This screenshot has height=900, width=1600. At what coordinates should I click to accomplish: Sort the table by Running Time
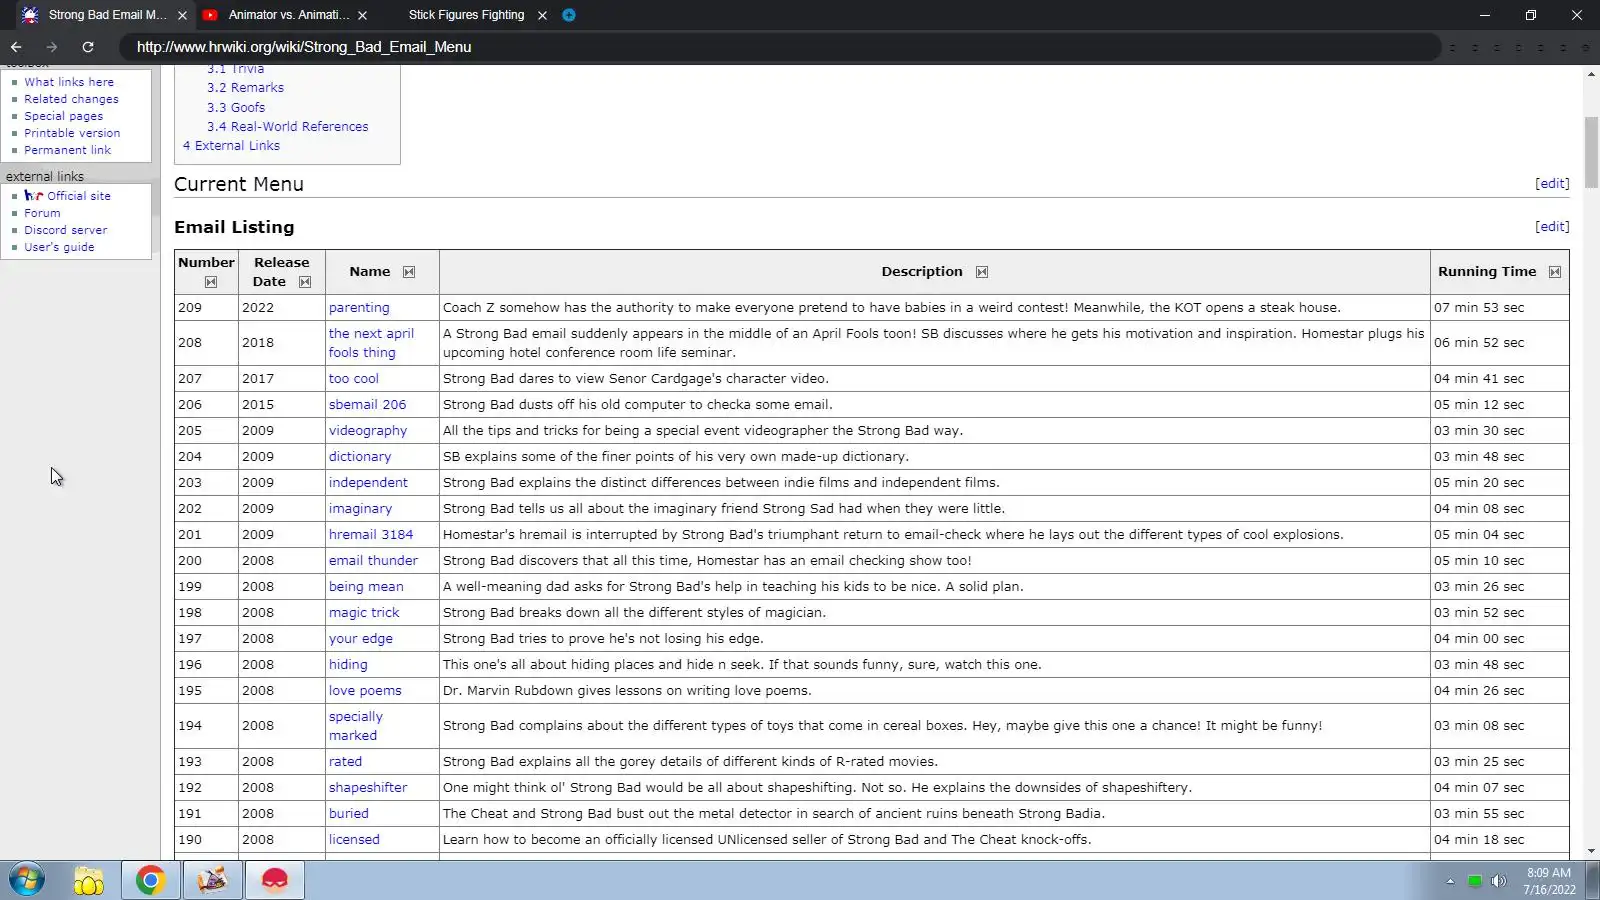pos(1555,272)
